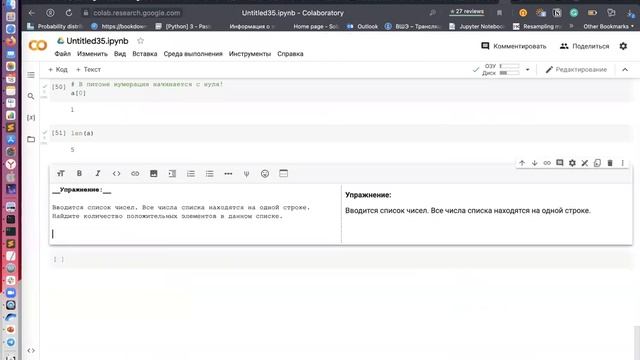This screenshot has width=640, height=360.
Task: Open the Изменить menu
Action: [92, 54]
